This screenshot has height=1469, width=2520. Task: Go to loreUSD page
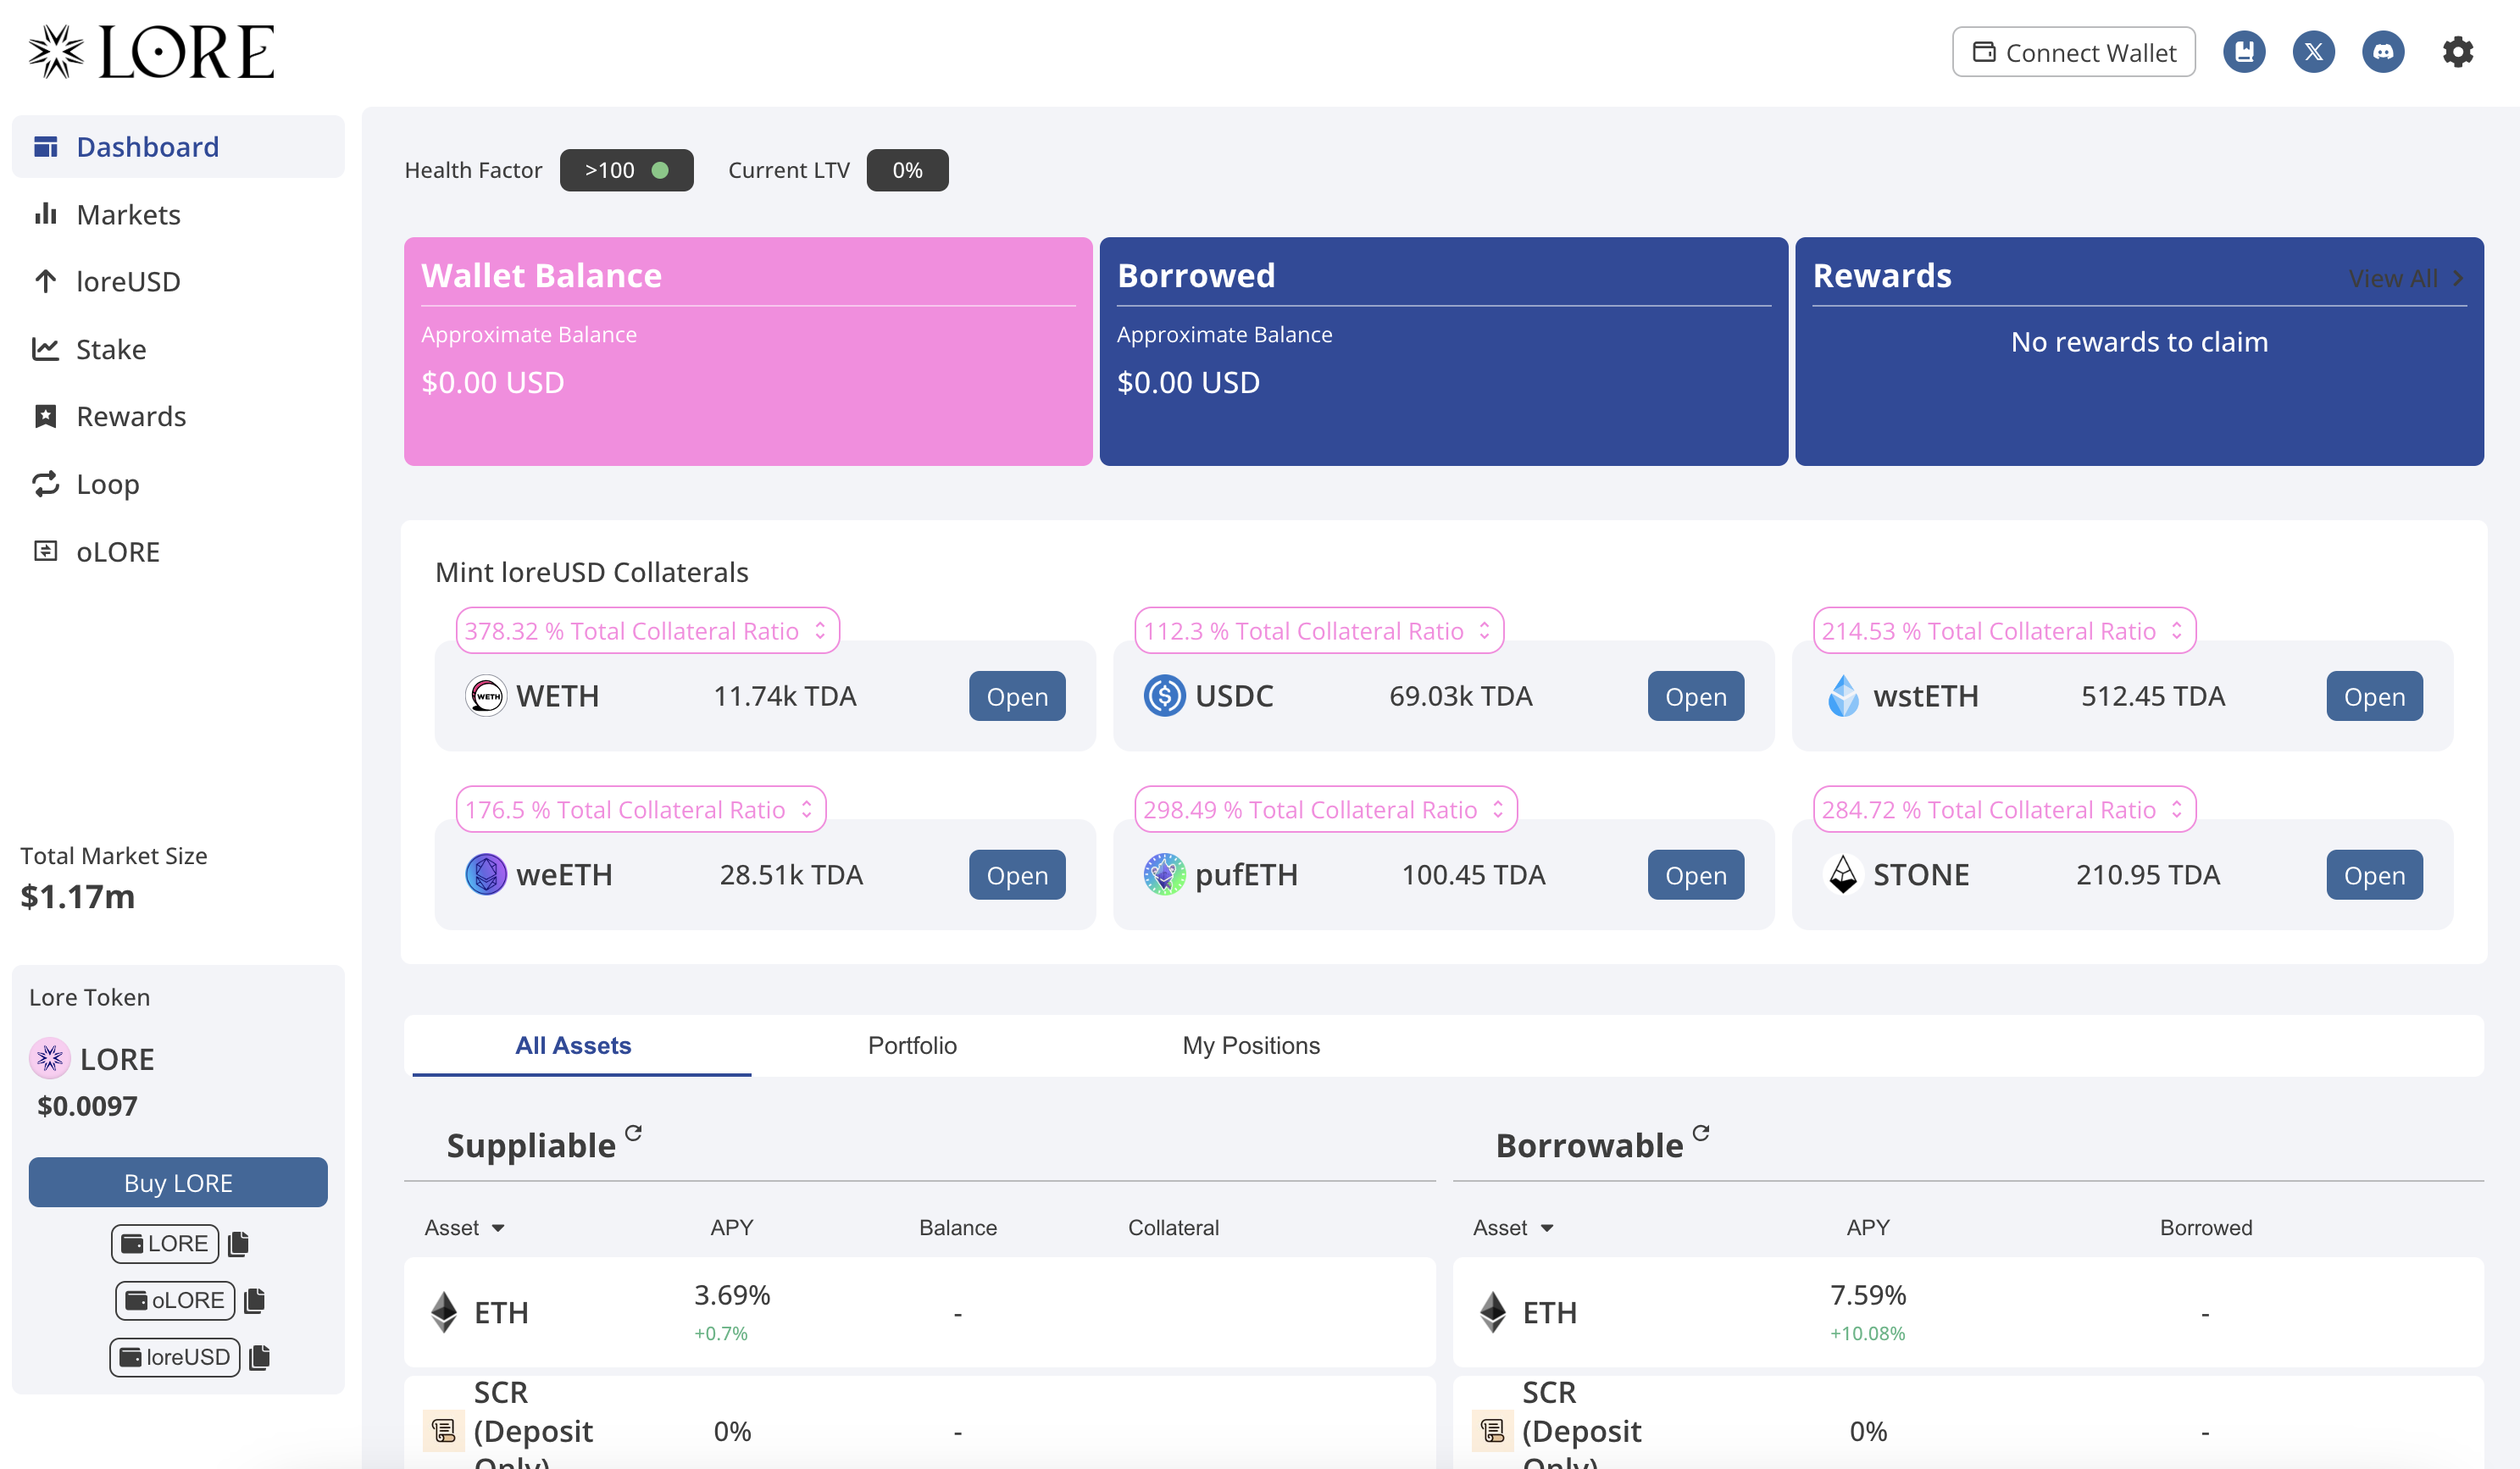[x=178, y=282]
